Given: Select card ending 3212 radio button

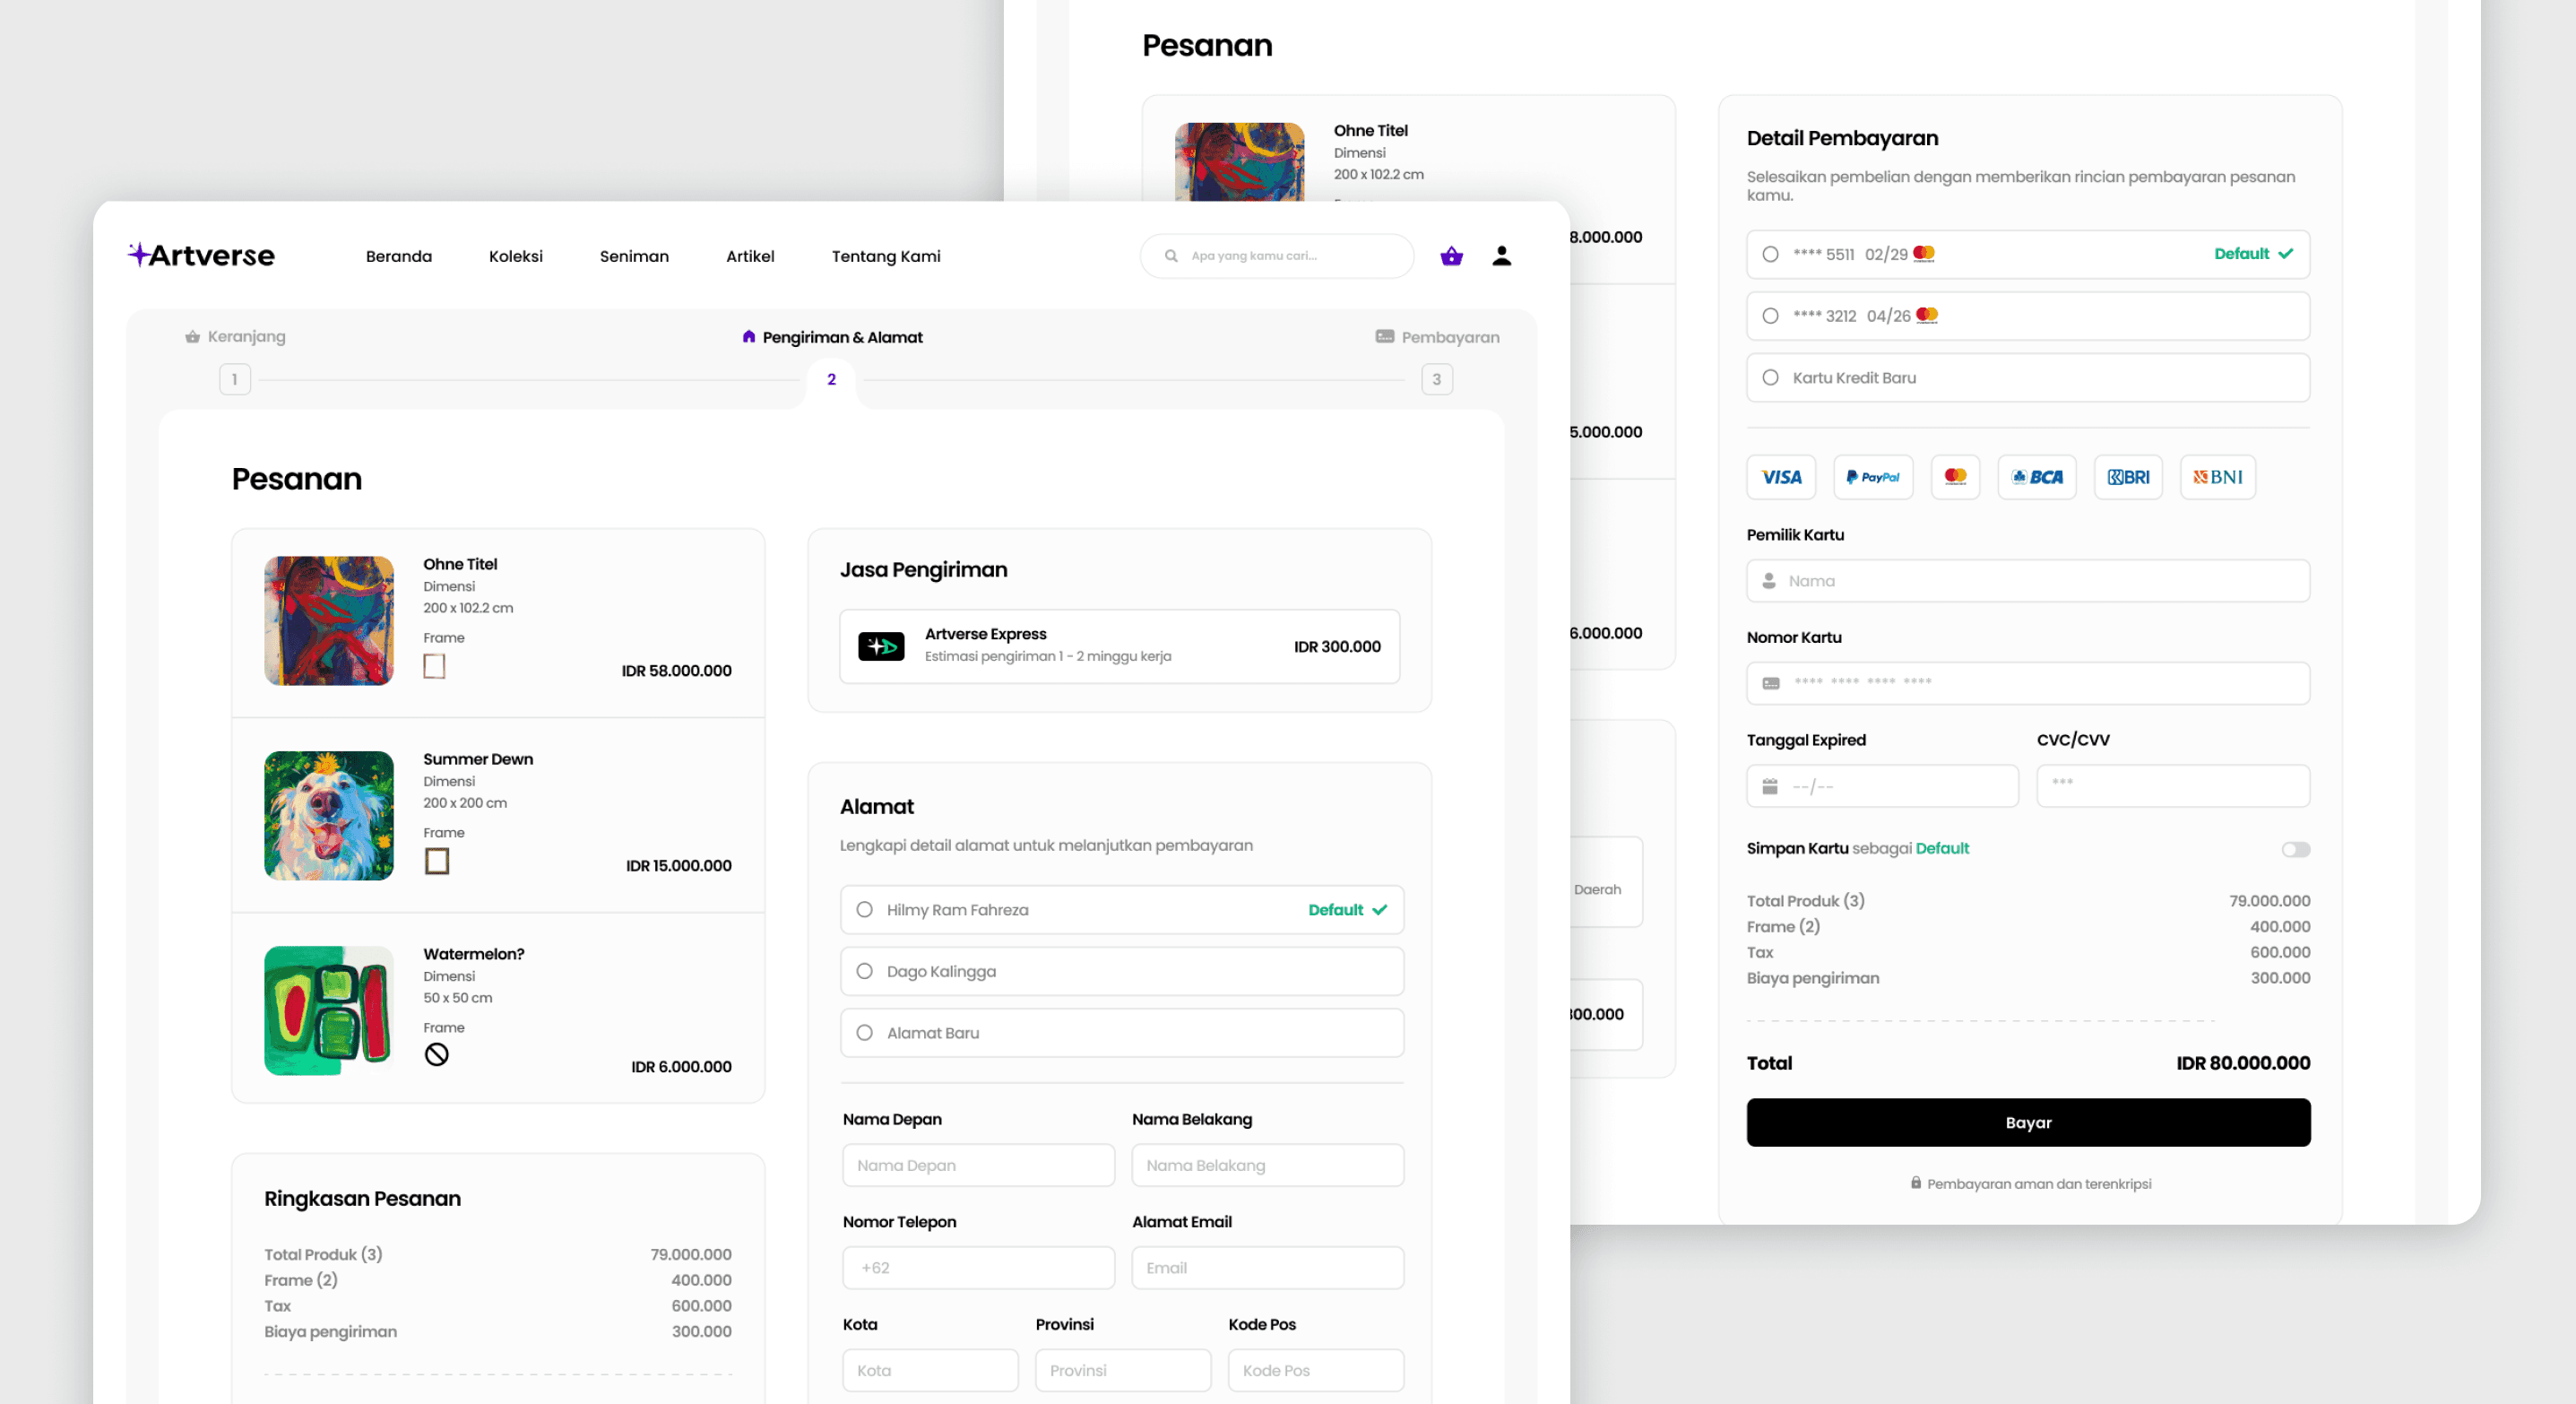Looking at the screenshot, I should click(1771, 316).
